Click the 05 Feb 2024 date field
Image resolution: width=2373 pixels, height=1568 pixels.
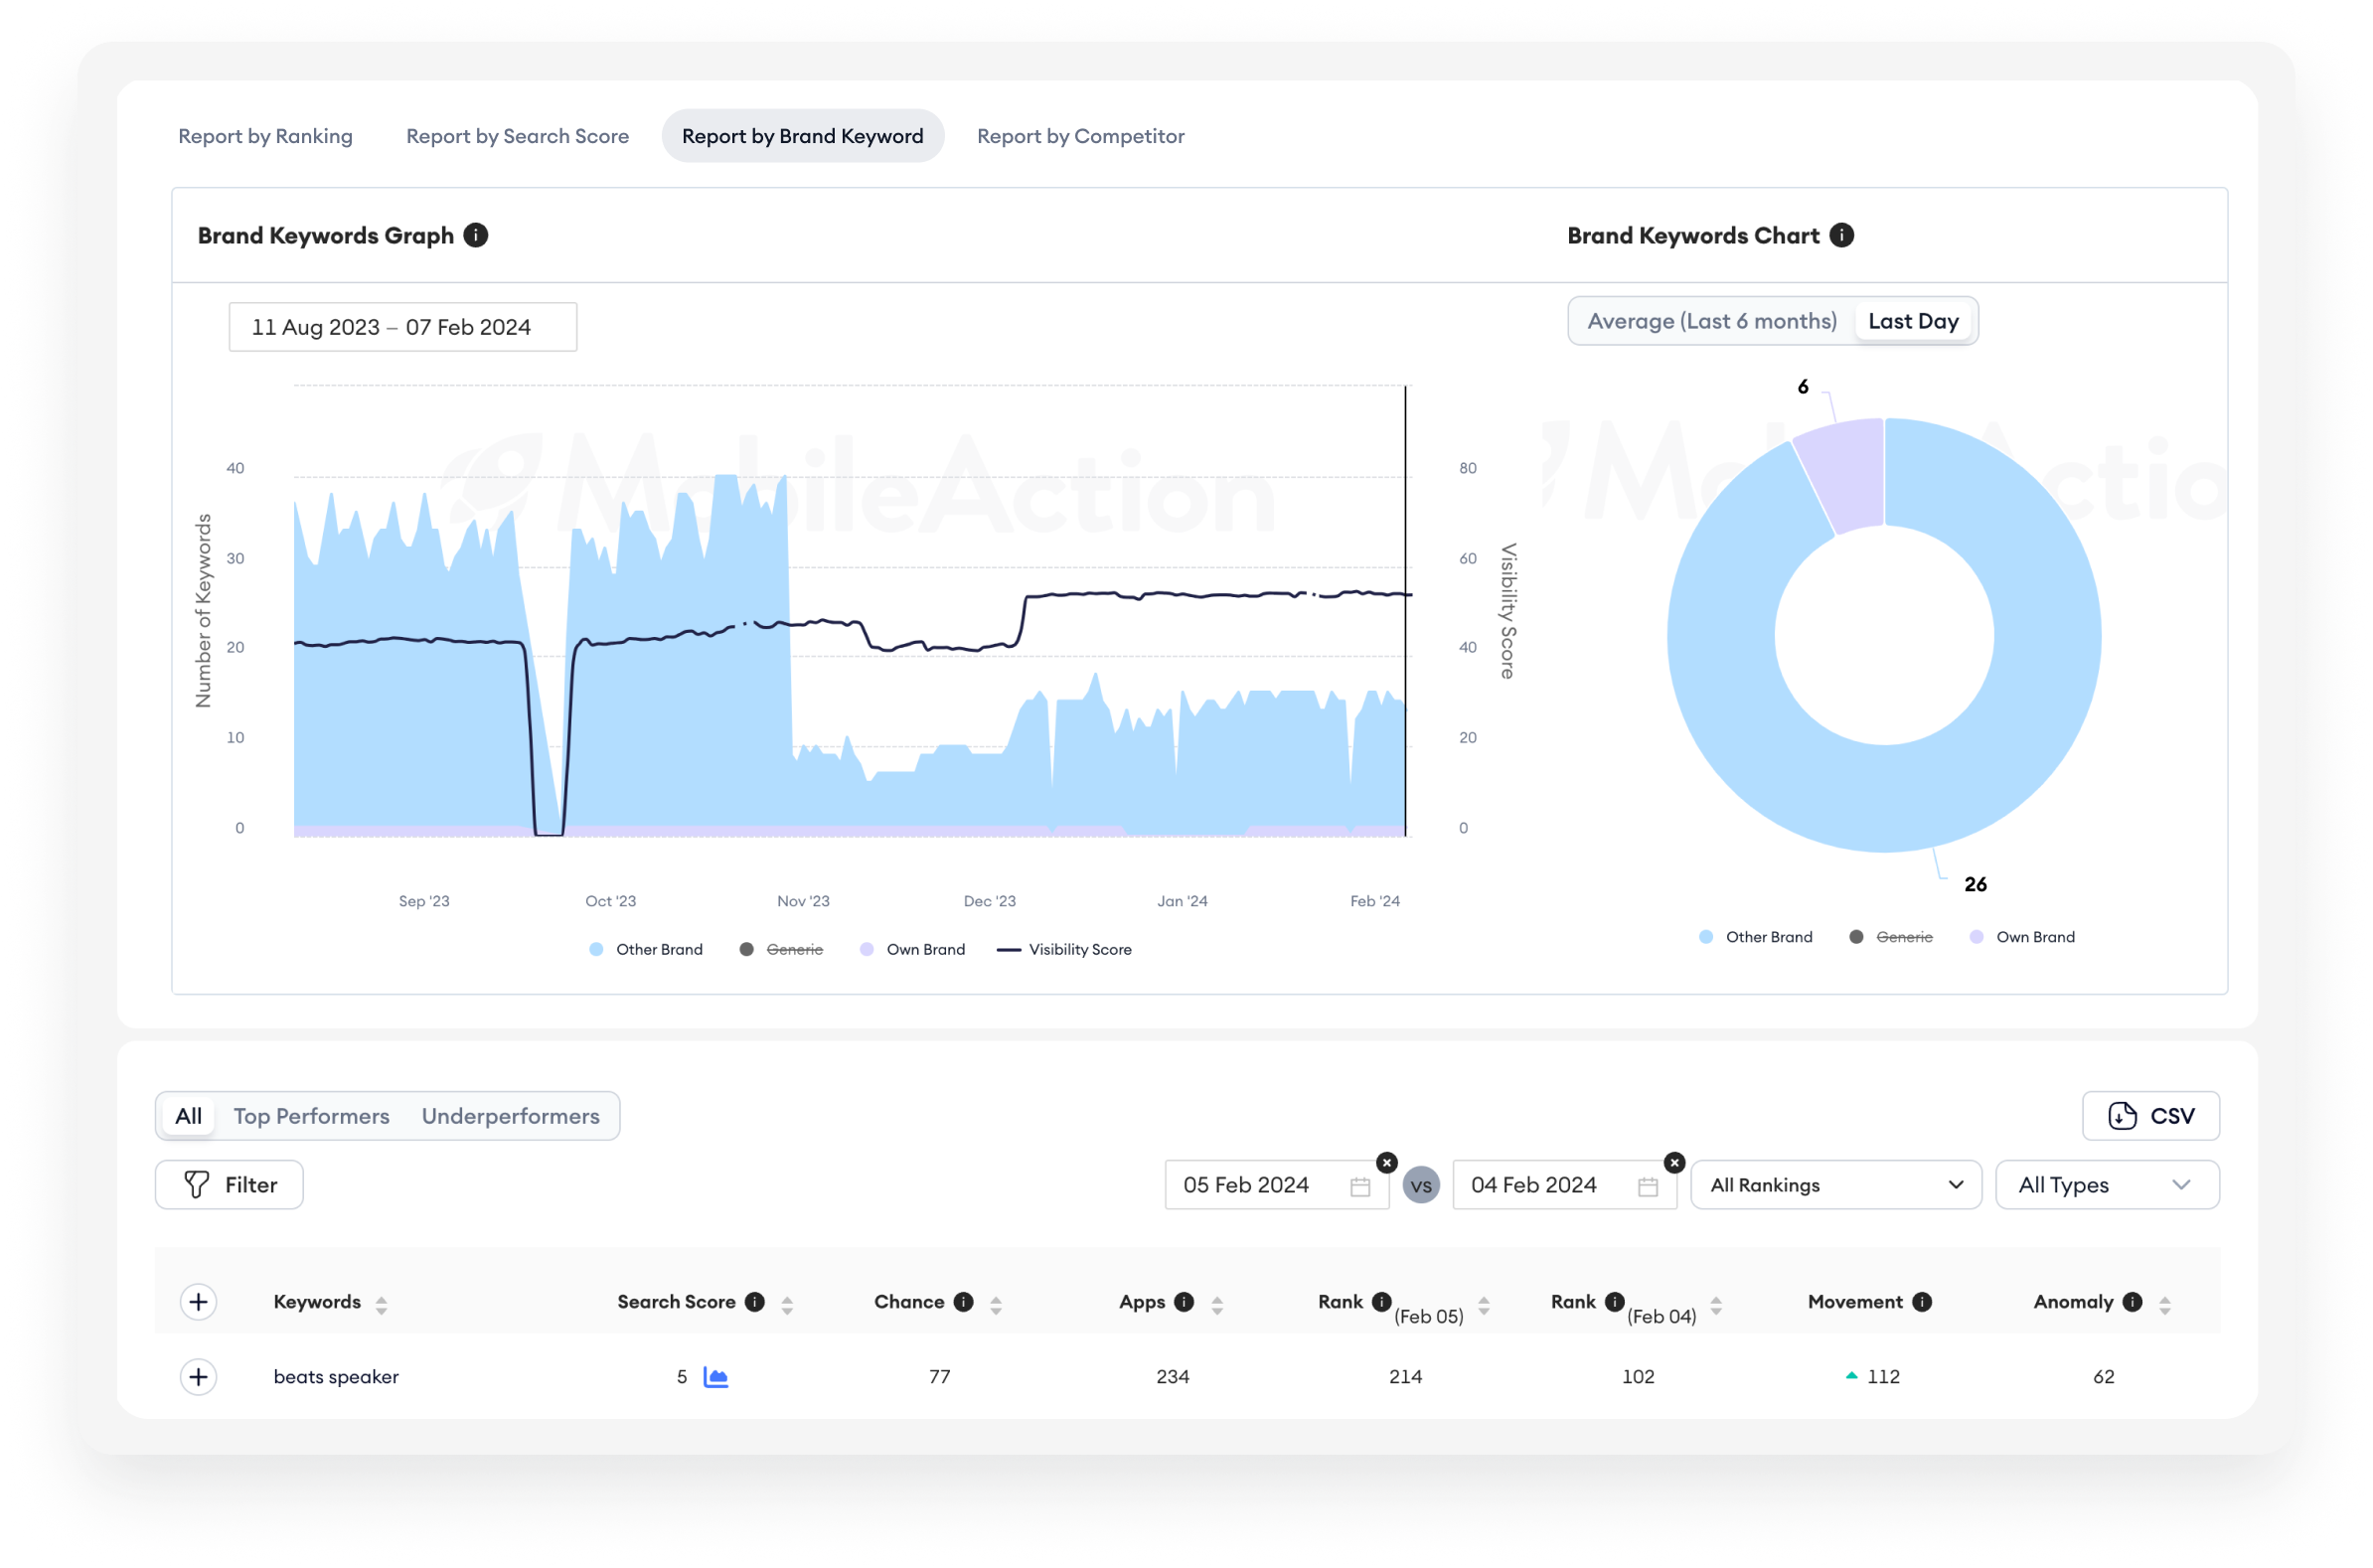click(x=1277, y=1186)
